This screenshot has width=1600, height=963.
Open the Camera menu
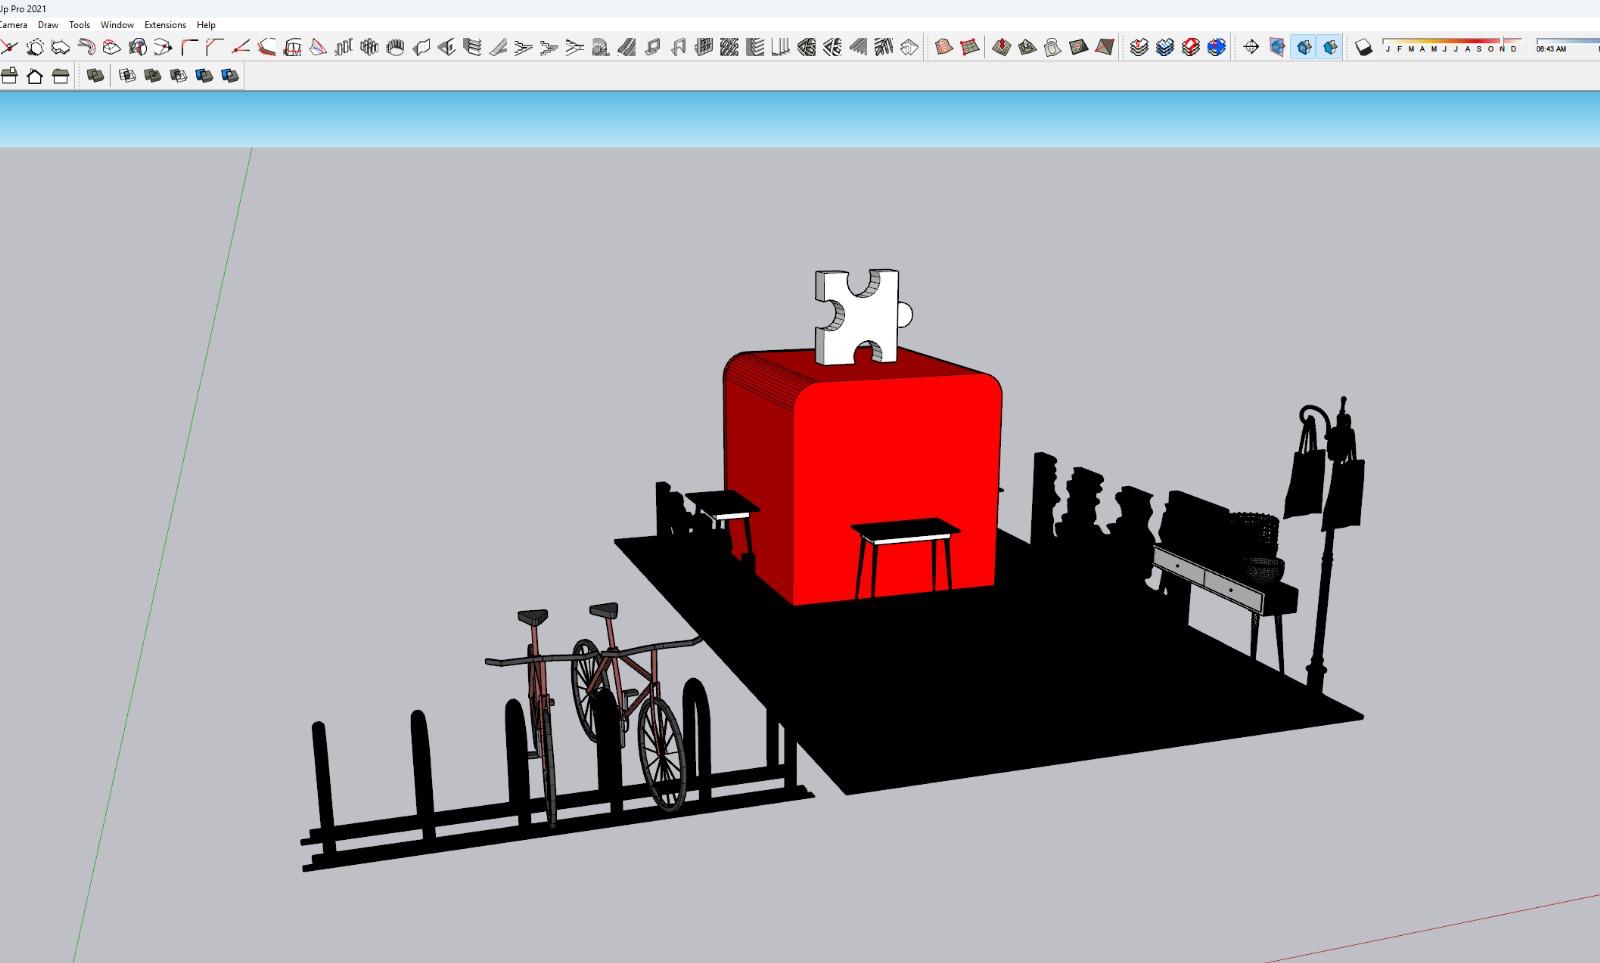point(13,25)
